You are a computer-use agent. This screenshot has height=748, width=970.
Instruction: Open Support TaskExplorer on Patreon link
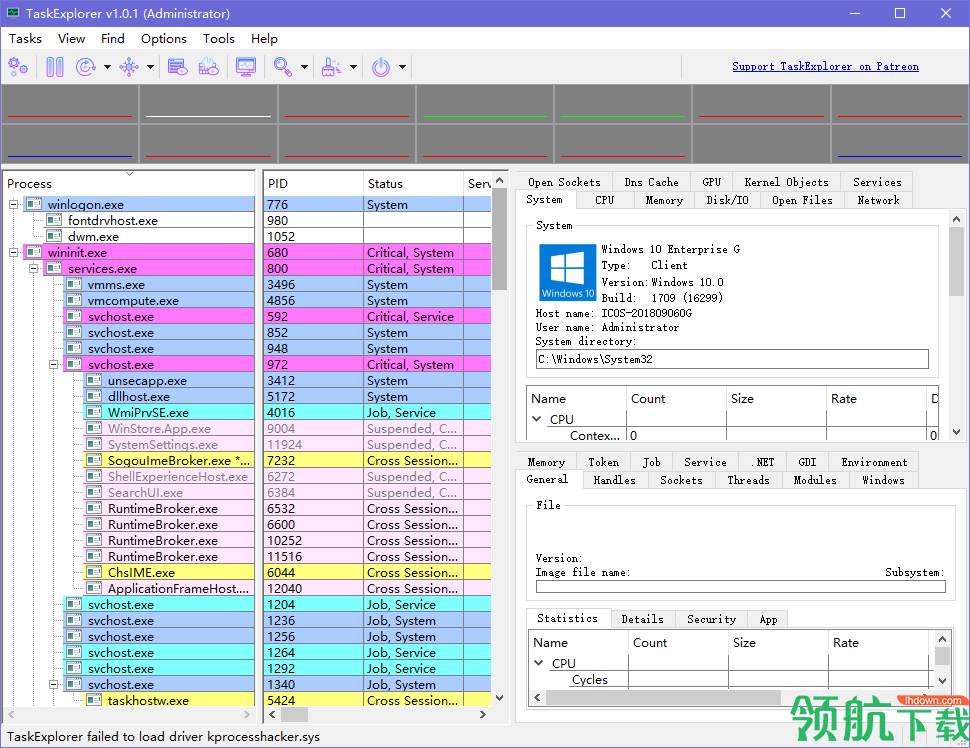coord(825,66)
